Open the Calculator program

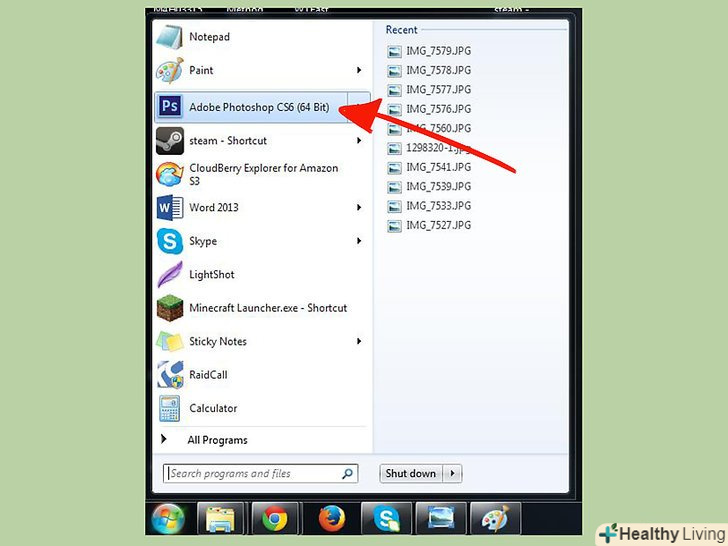262,408
